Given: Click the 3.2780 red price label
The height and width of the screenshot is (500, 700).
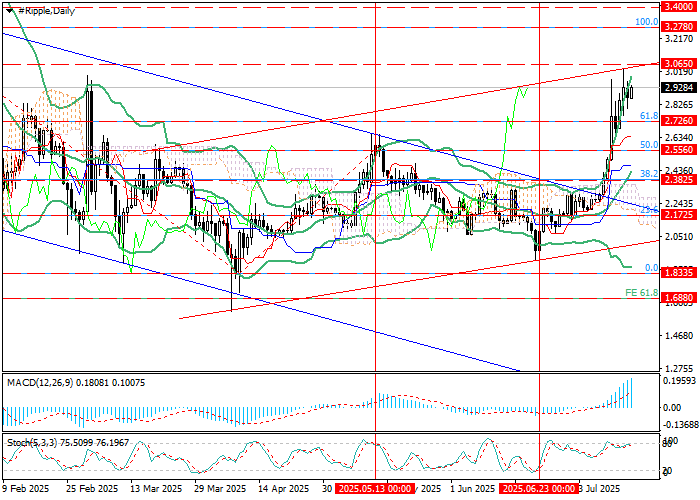Looking at the screenshot, I should pos(678,27).
